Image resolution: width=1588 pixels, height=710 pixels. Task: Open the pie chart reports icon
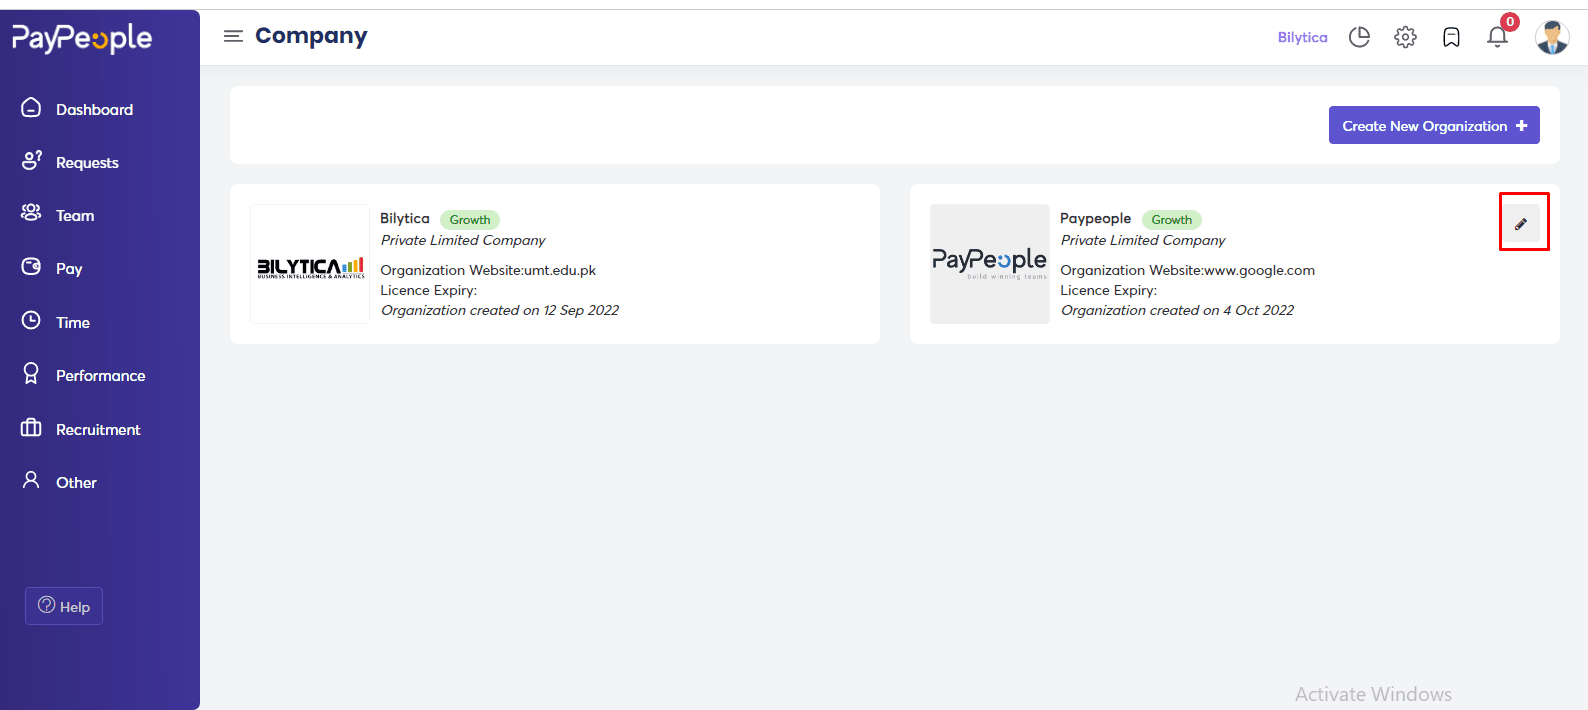click(1359, 37)
